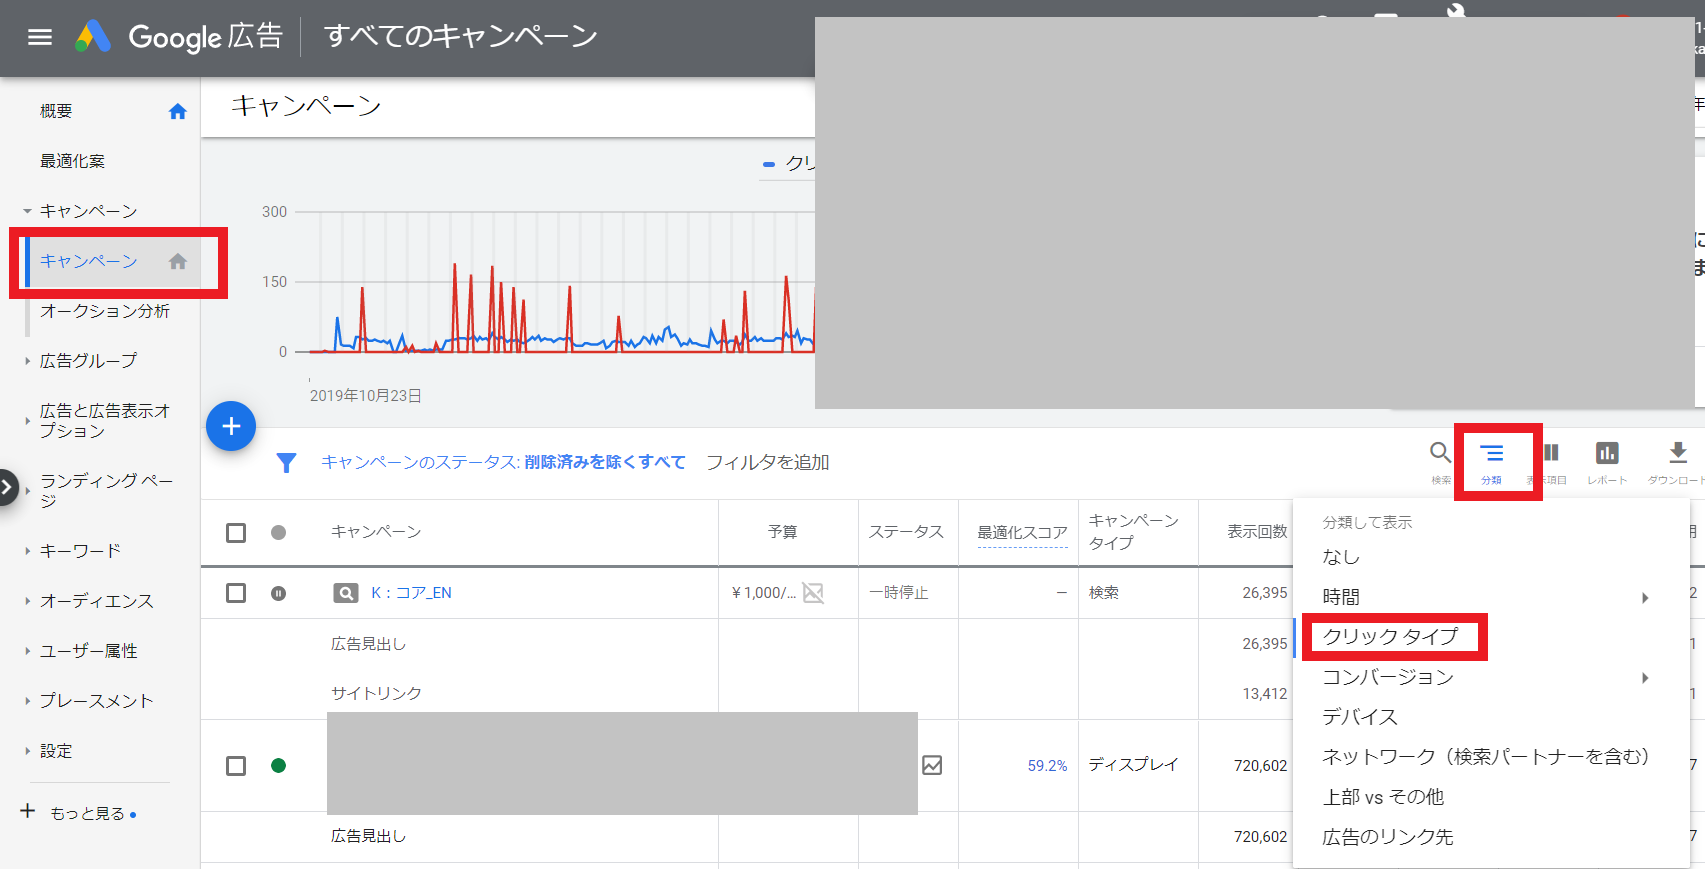The height and width of the screenshot is (869, 1705).
Task: Click the 13,412 impressions cell
Action: 1264,694
